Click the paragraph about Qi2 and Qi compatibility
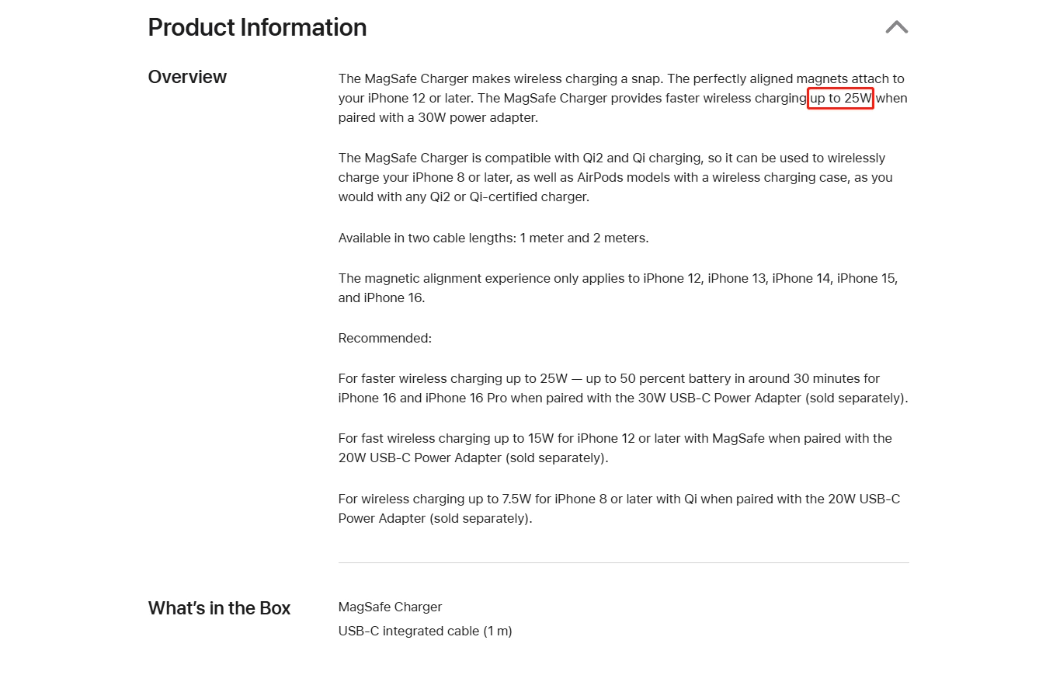This screenshot has height=675, width=1046. 615,177
